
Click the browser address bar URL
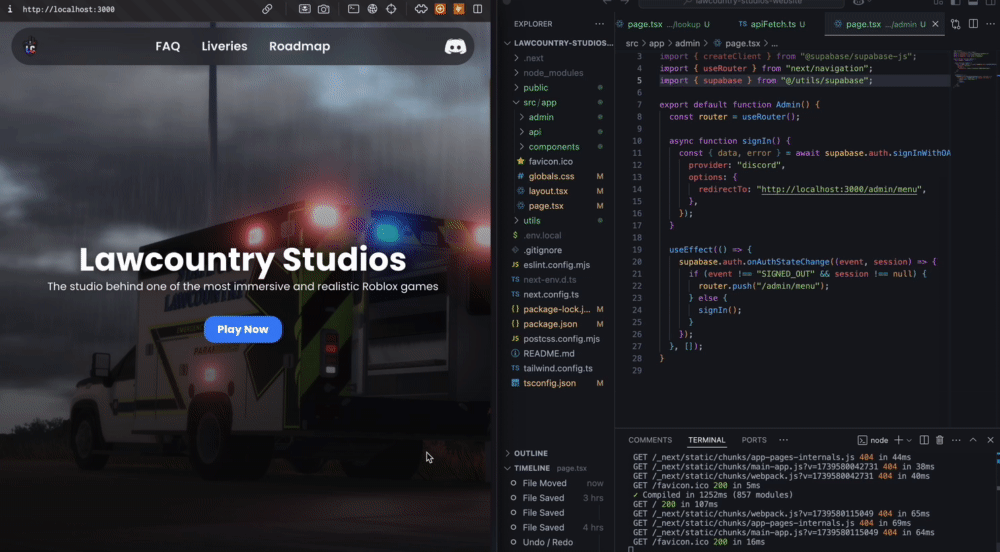68,10
